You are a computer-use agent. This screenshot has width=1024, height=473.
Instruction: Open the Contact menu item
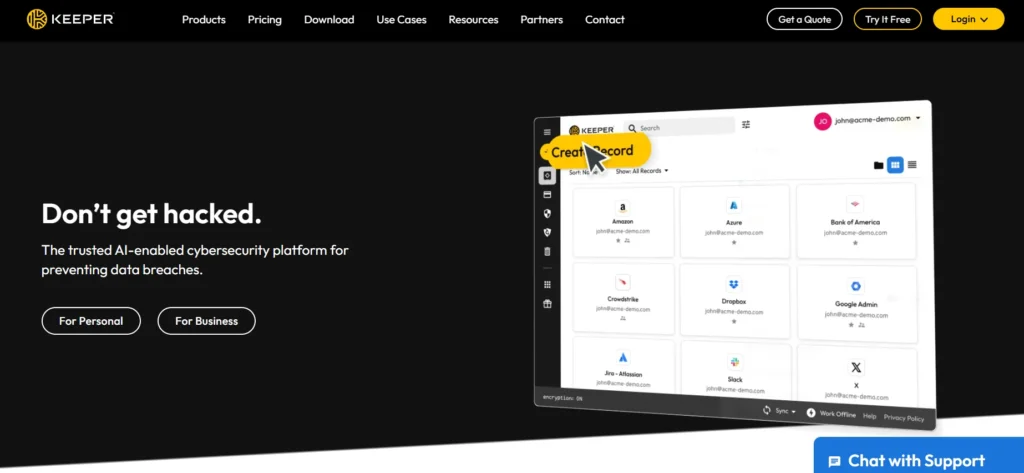605,20
